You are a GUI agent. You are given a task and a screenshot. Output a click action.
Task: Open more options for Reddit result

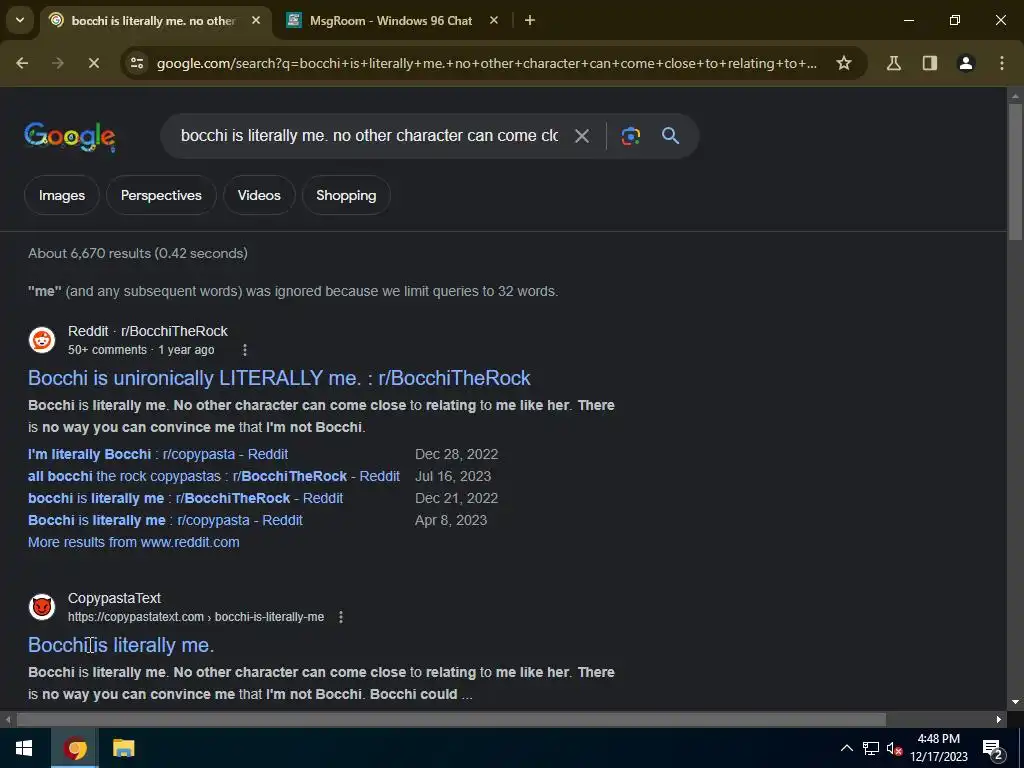[245, 350]
